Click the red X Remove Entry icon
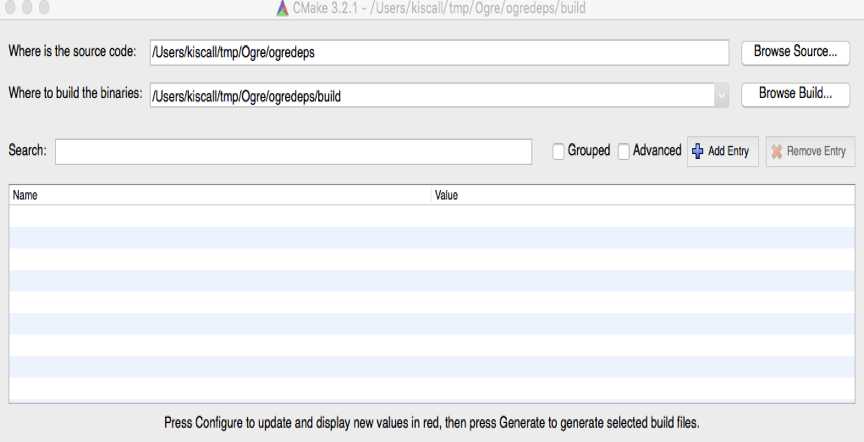864x442 pixels. pyautogui.click(x=776, y=152)
